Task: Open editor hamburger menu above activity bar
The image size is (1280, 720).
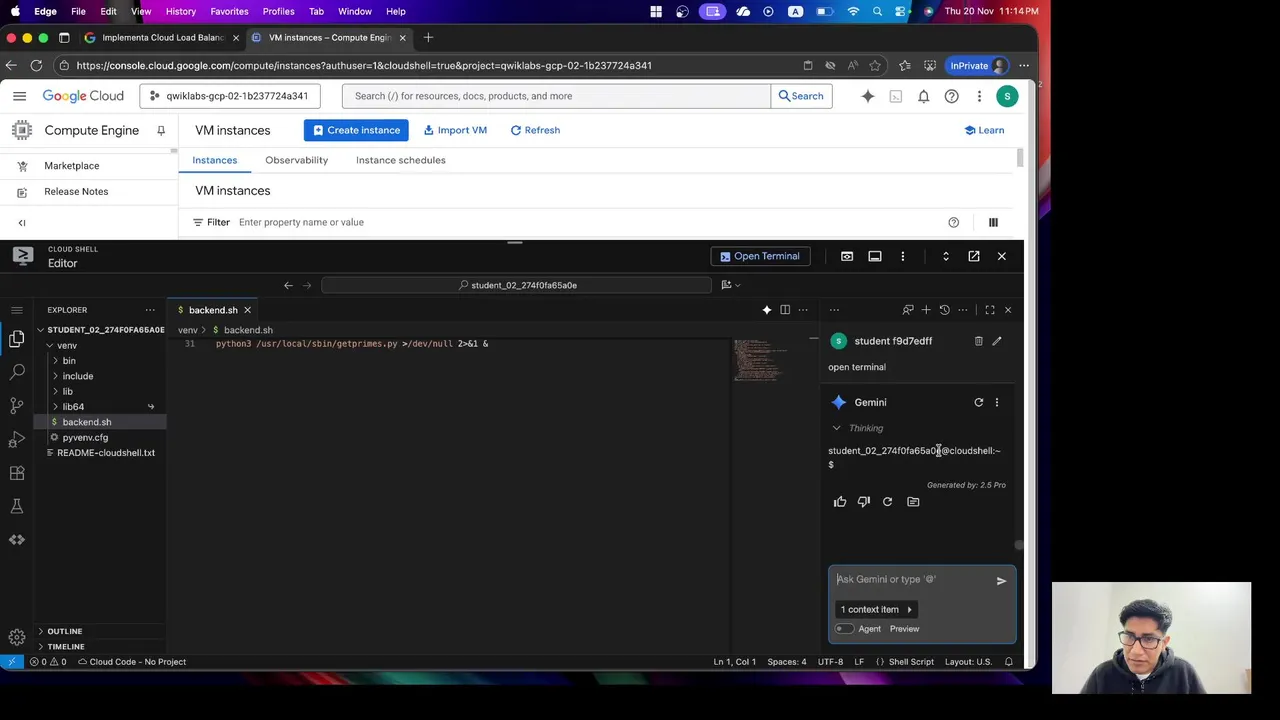Action: [17, 310]
